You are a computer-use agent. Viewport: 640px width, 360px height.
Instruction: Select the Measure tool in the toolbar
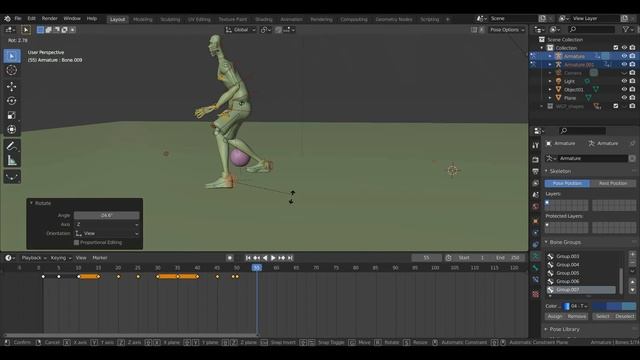(12, 160)
